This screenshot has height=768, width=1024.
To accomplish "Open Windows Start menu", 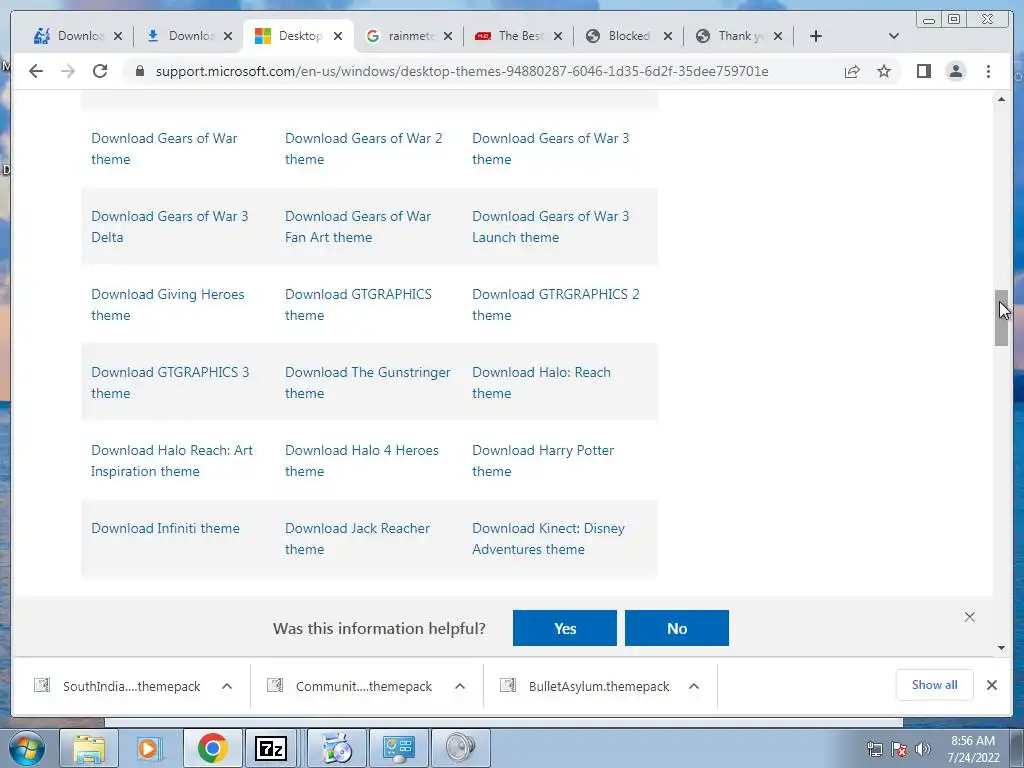I will point(26,748).
